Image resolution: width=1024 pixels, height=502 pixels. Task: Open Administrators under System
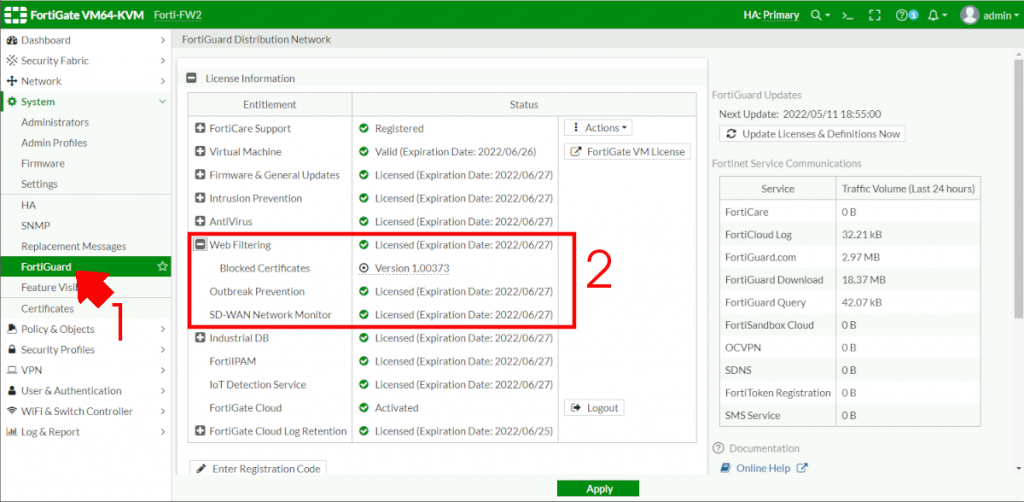click(x=55, y=123)
